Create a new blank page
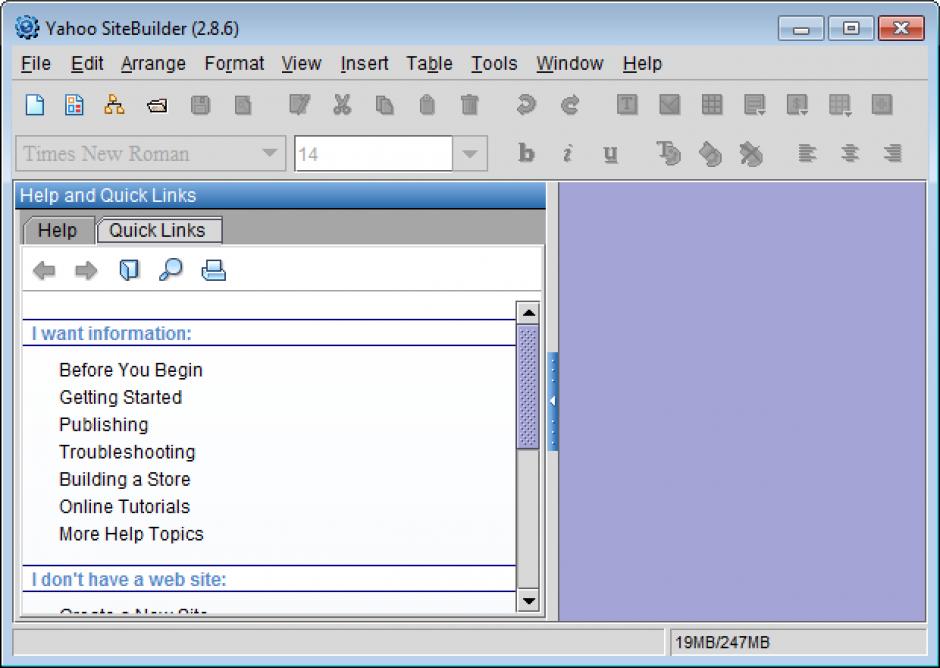This screenshot has height=668, width=940. pos(35,105)
